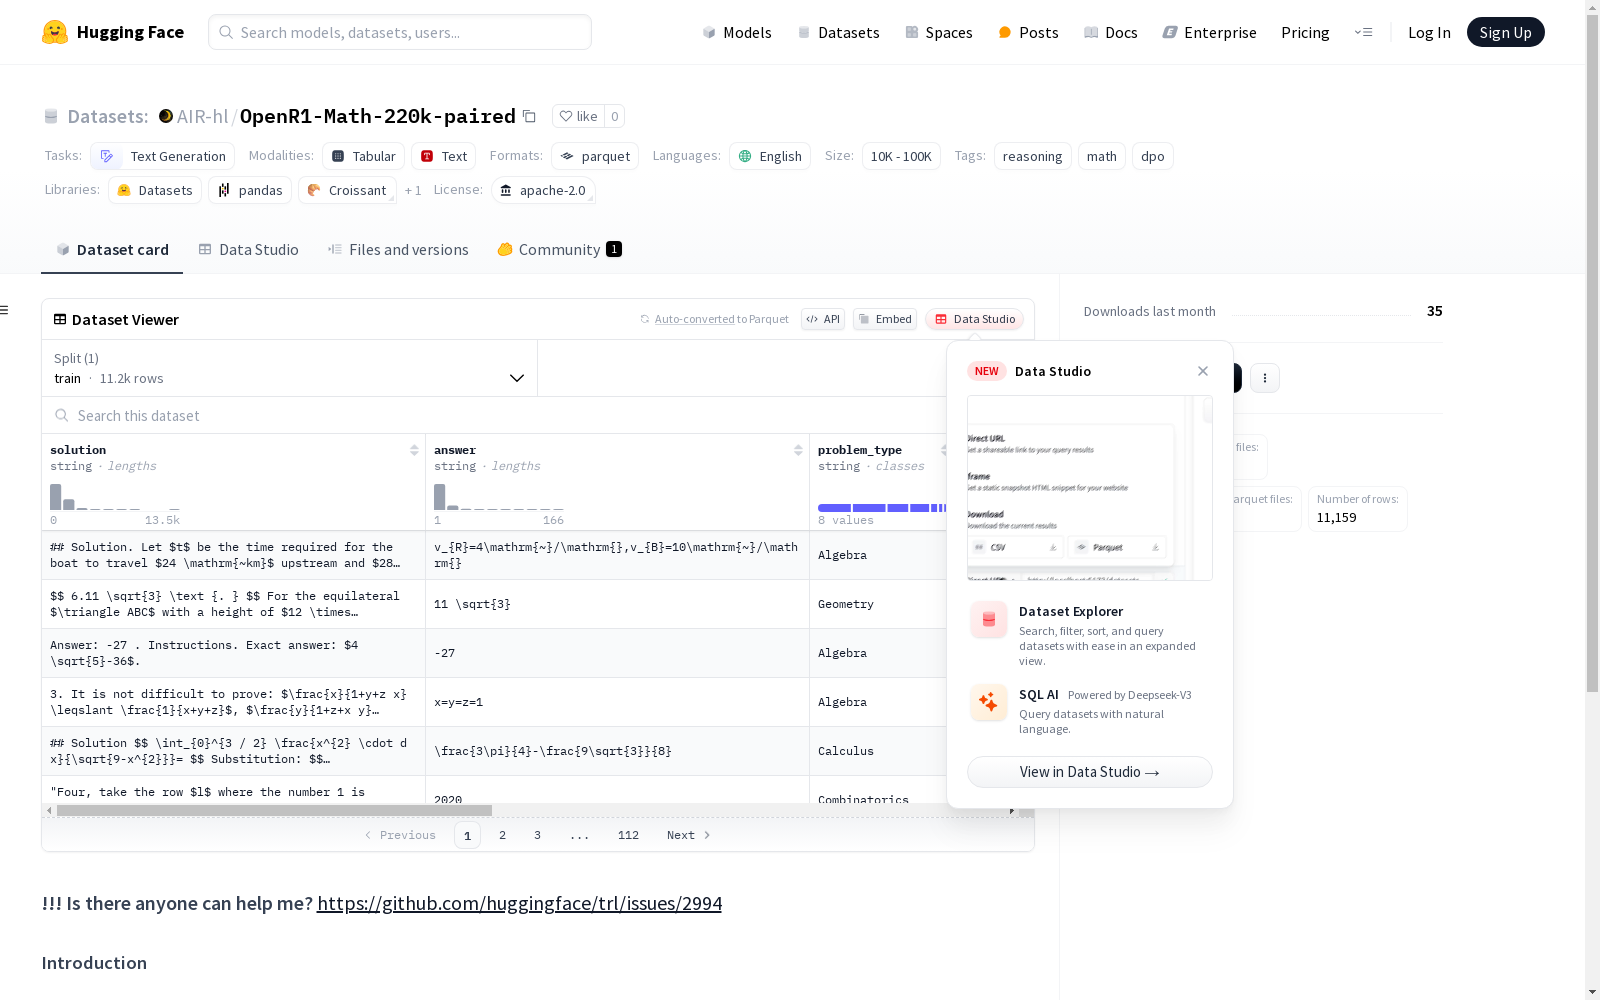Click the pandas library tag
1600x1000 pixels.
pos(250,190)
